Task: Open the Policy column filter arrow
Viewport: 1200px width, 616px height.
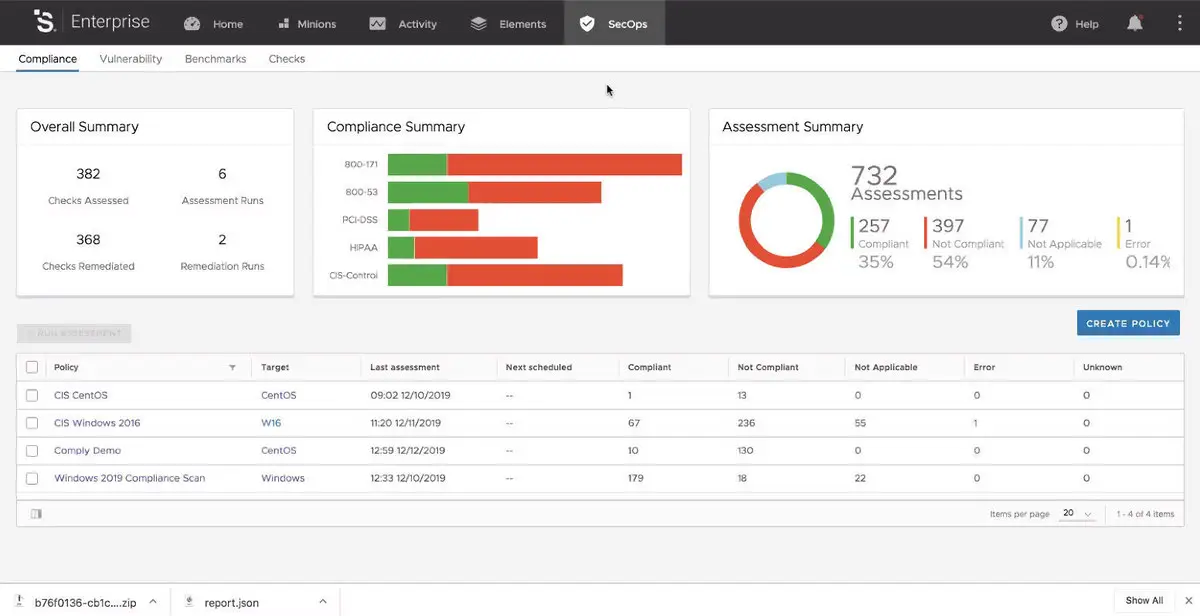Action: (x=233, y=367)
